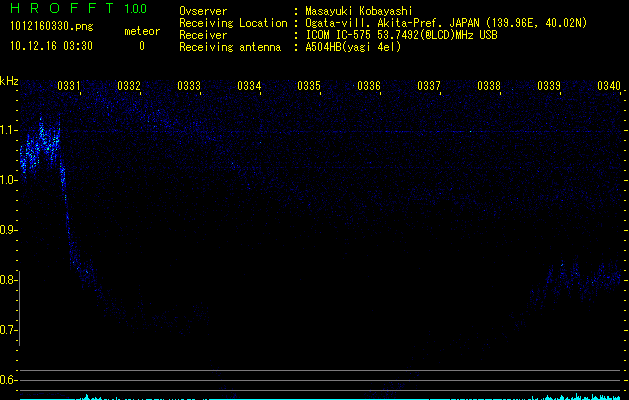629x400 pixels.
Task: Click the Receiving Location label
Action: (233, 23)
